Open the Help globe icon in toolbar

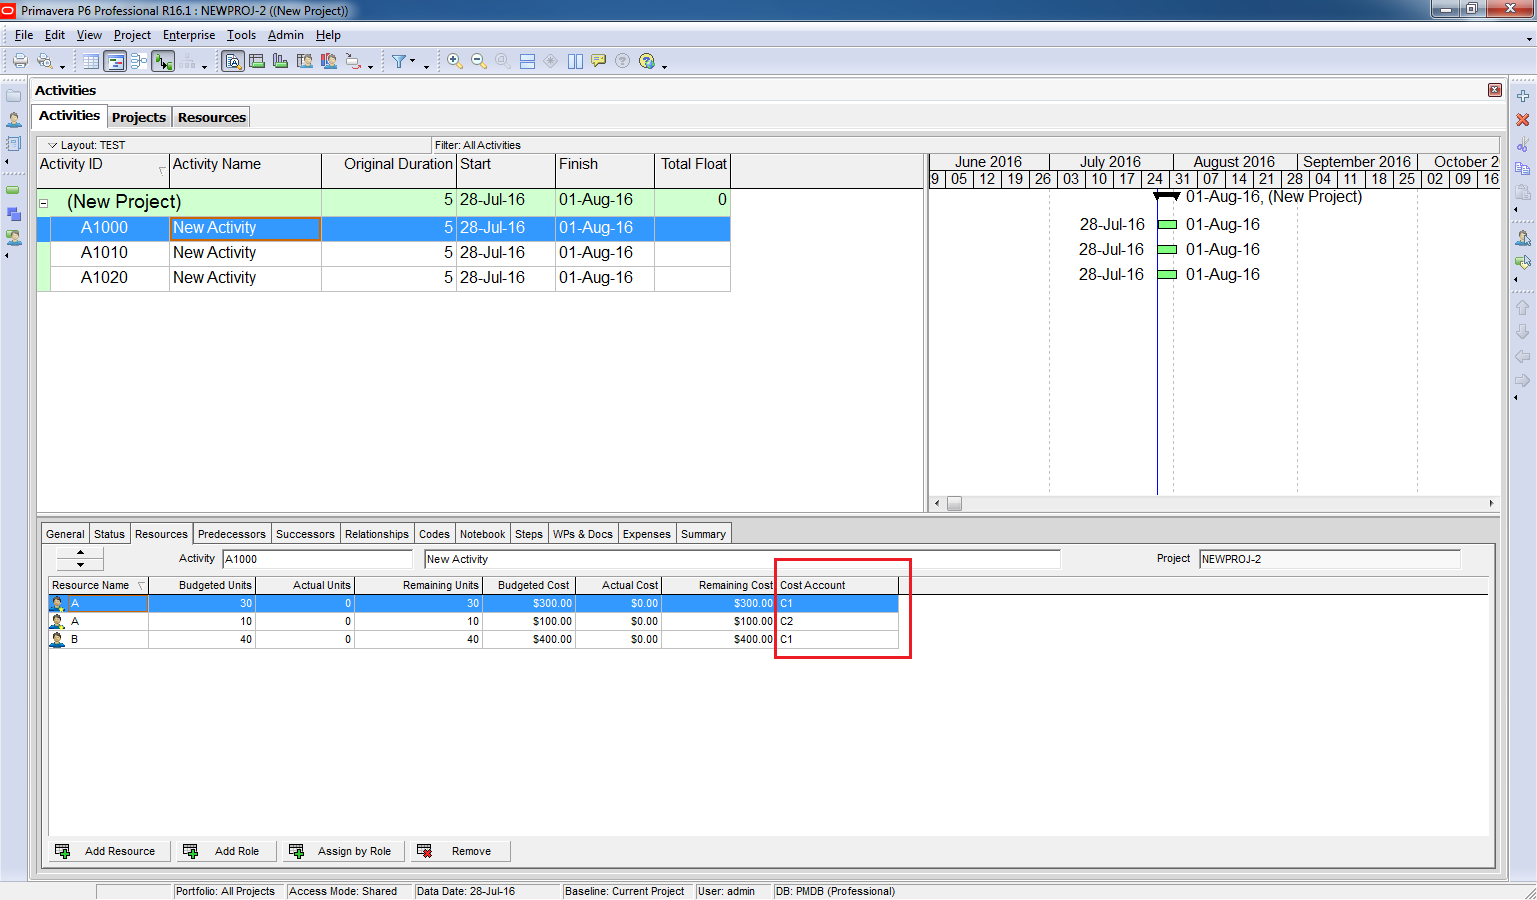point(646,61)
